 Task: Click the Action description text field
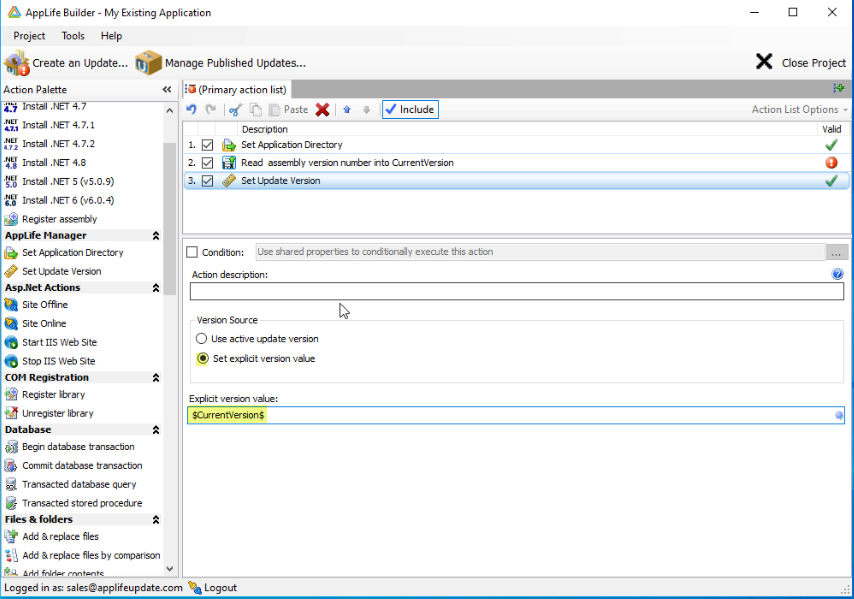[x=517, y=291]
